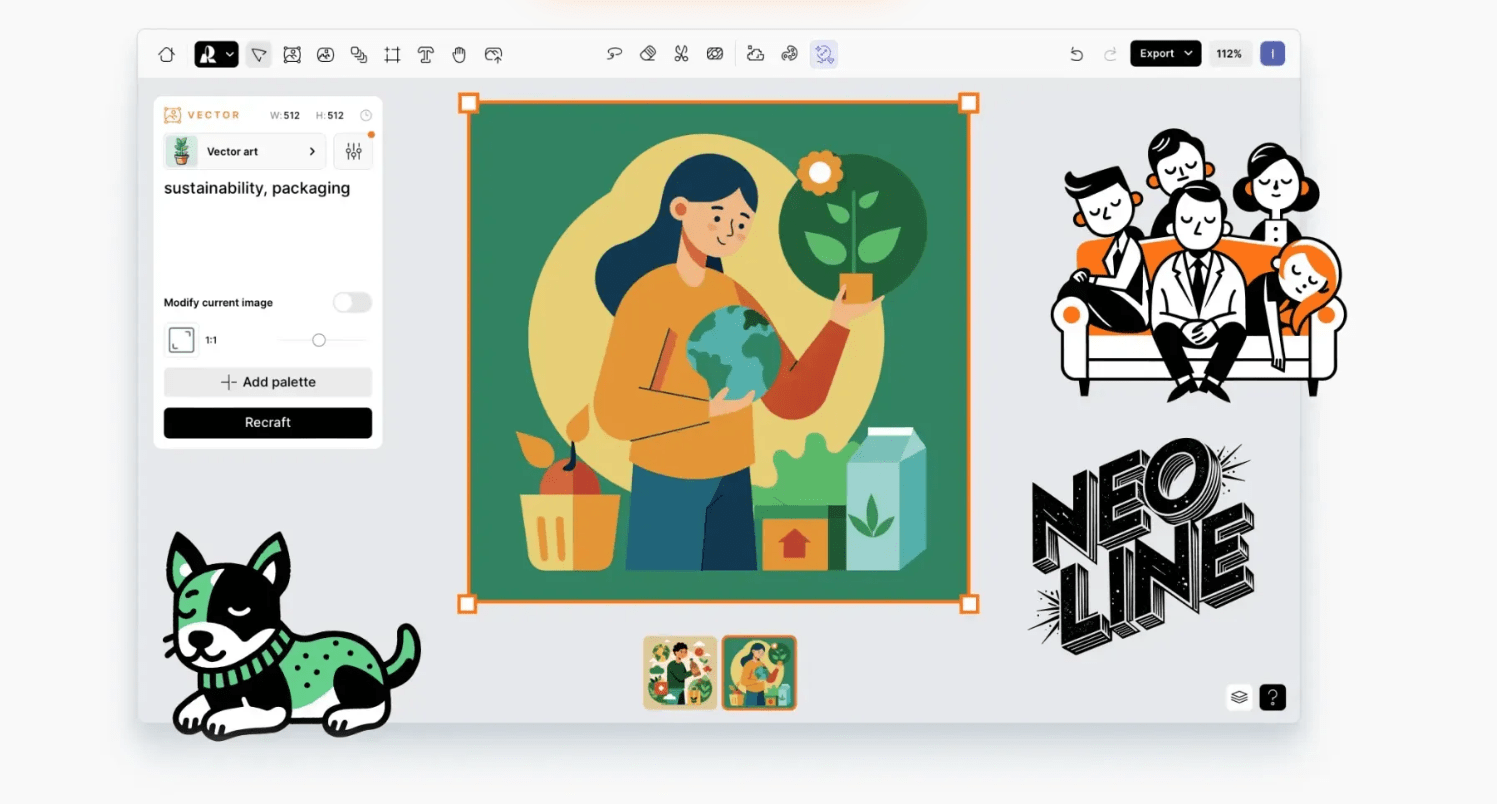Toggle the Modify current image switch
The height and width of the screenshot is (804, 1497).
pyautogui.click(x=352, y=302)
